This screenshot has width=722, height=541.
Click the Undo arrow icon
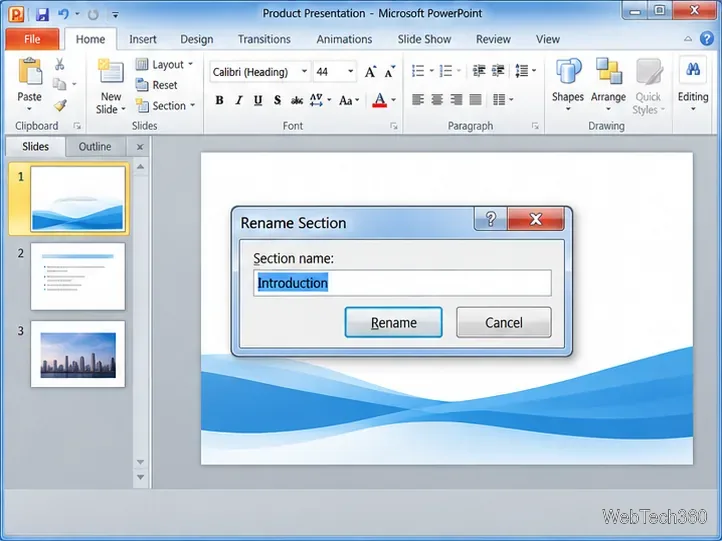point(63,14)
